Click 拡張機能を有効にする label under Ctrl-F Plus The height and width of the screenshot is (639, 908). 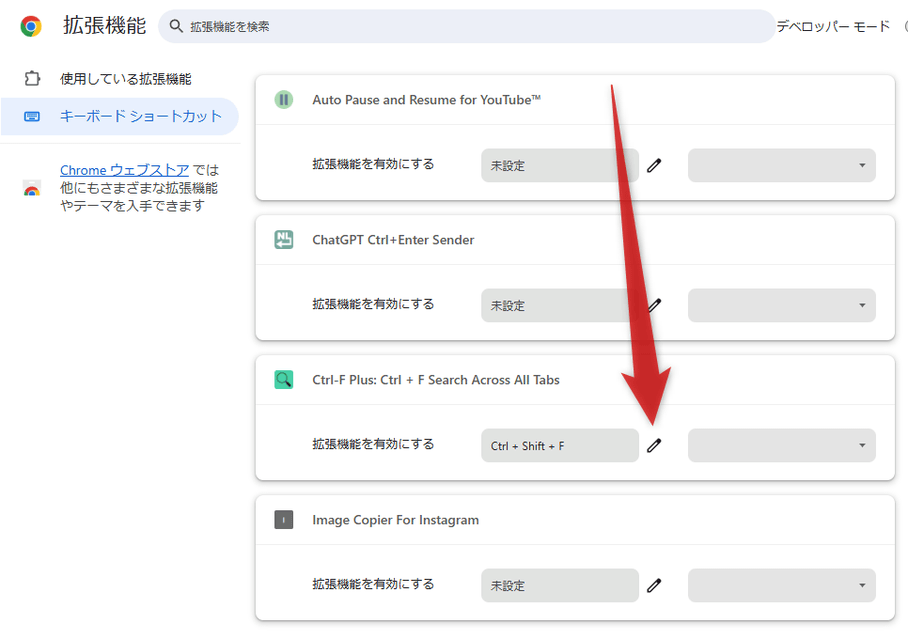pos(374,444)
